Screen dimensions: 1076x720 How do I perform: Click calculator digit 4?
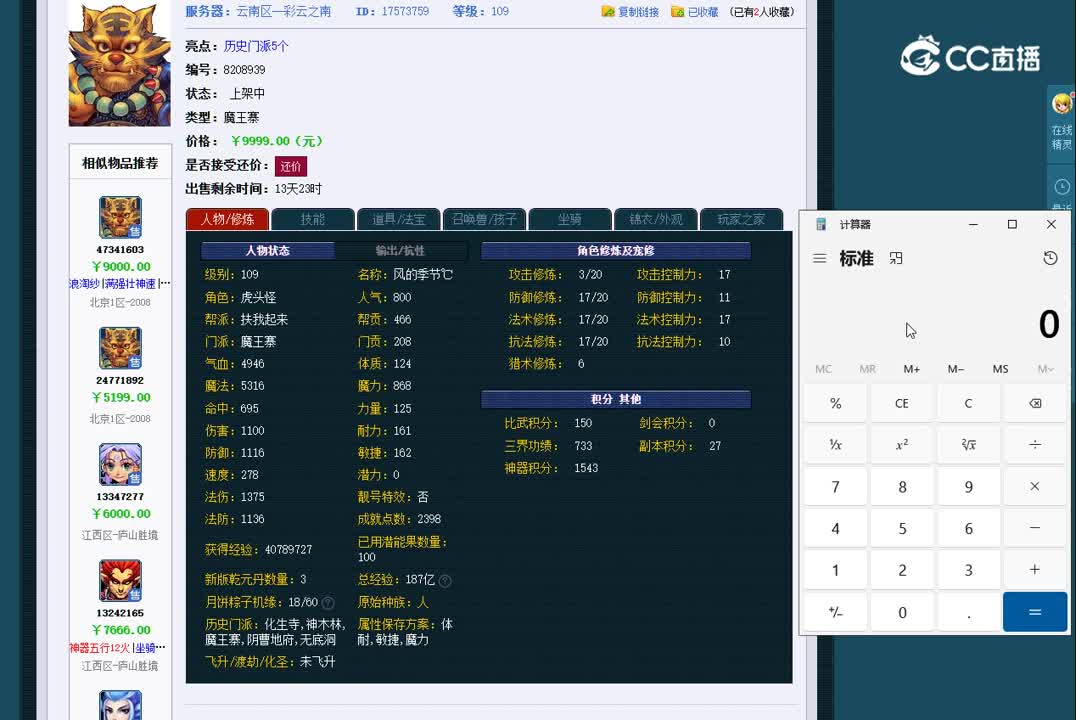(835, 528)
